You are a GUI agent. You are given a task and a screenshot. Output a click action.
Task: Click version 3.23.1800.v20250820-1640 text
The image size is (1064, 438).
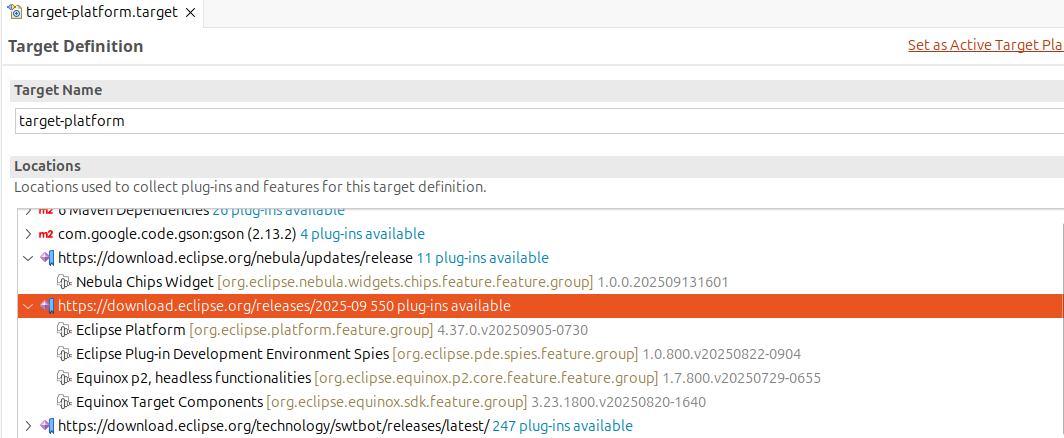(619, 402)
